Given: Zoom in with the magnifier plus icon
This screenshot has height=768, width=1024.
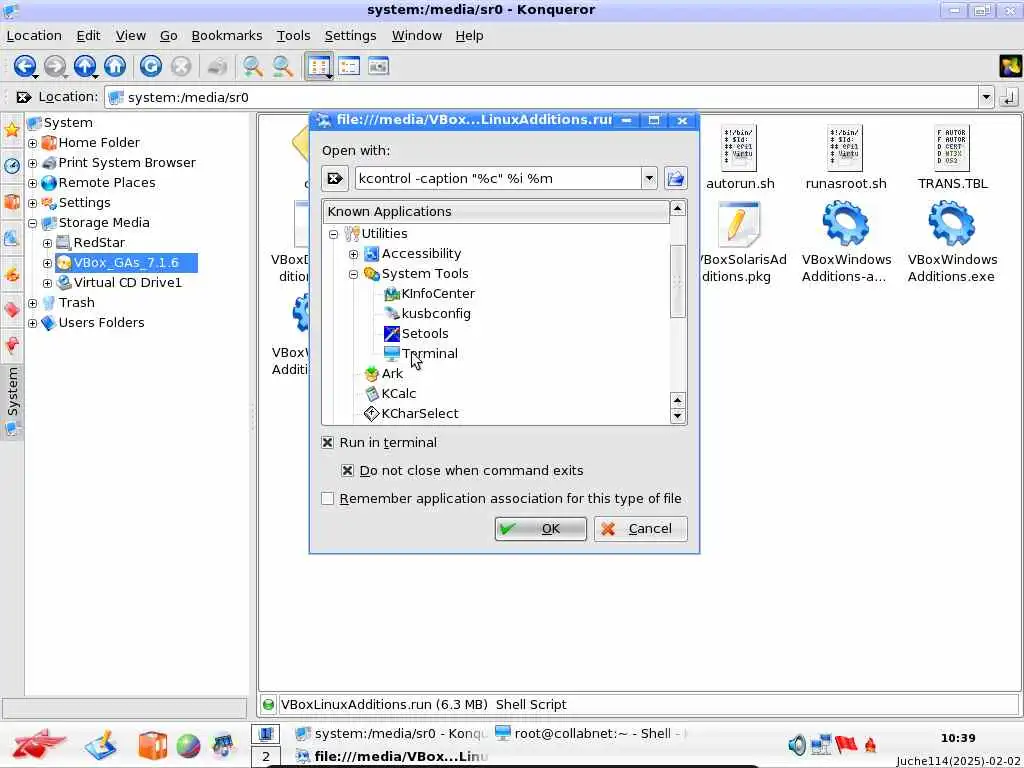Looking at the screenshot, I should pos(252,66).
